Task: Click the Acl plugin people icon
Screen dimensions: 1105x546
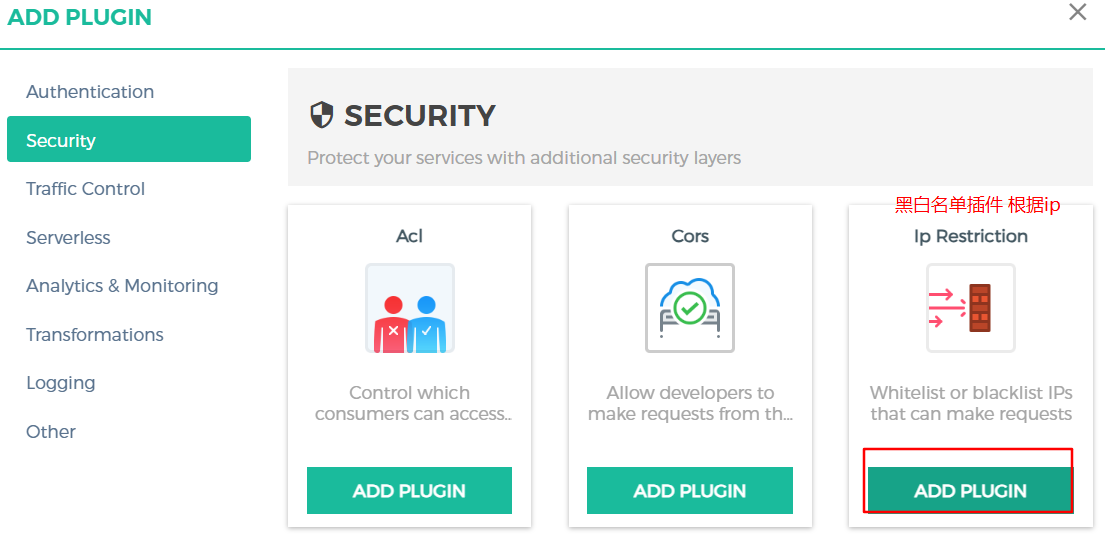Action: [410, 308]
